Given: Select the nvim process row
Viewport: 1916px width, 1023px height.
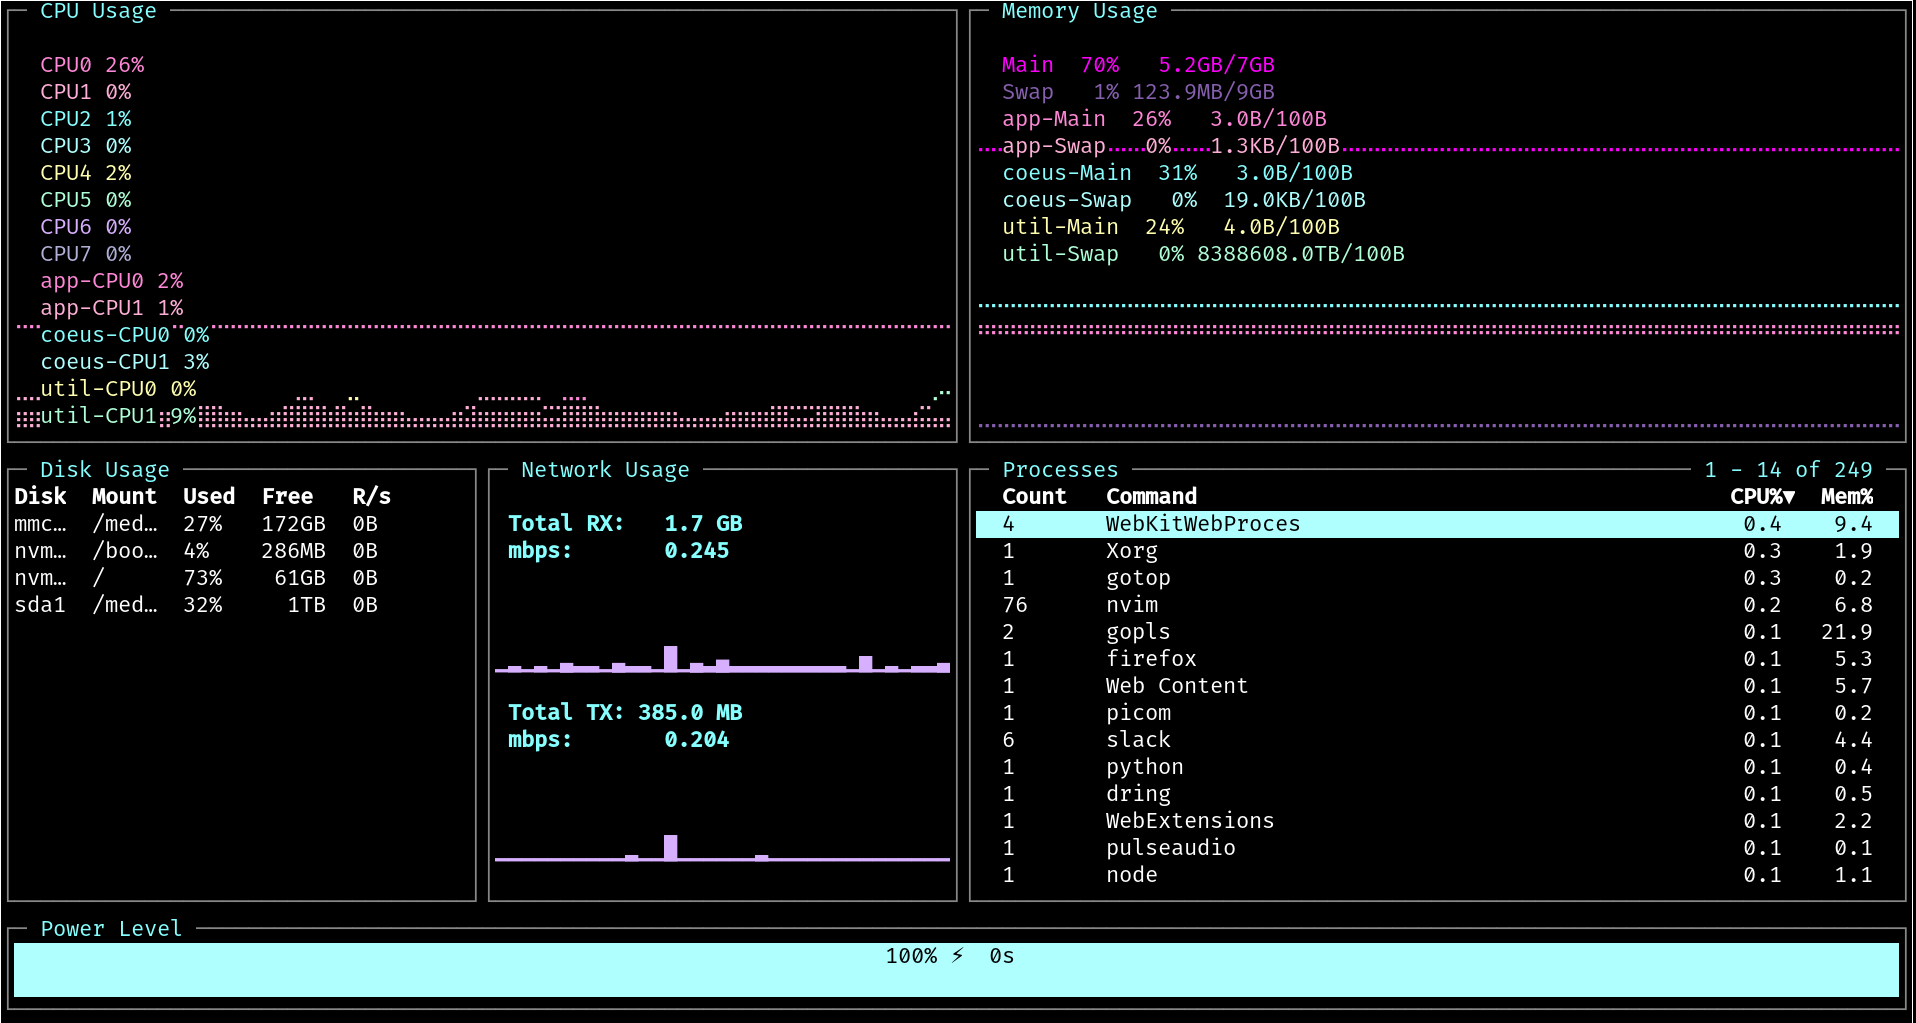Looking at the screenshot, I should pyautogui.click(x=1437, y=605).
